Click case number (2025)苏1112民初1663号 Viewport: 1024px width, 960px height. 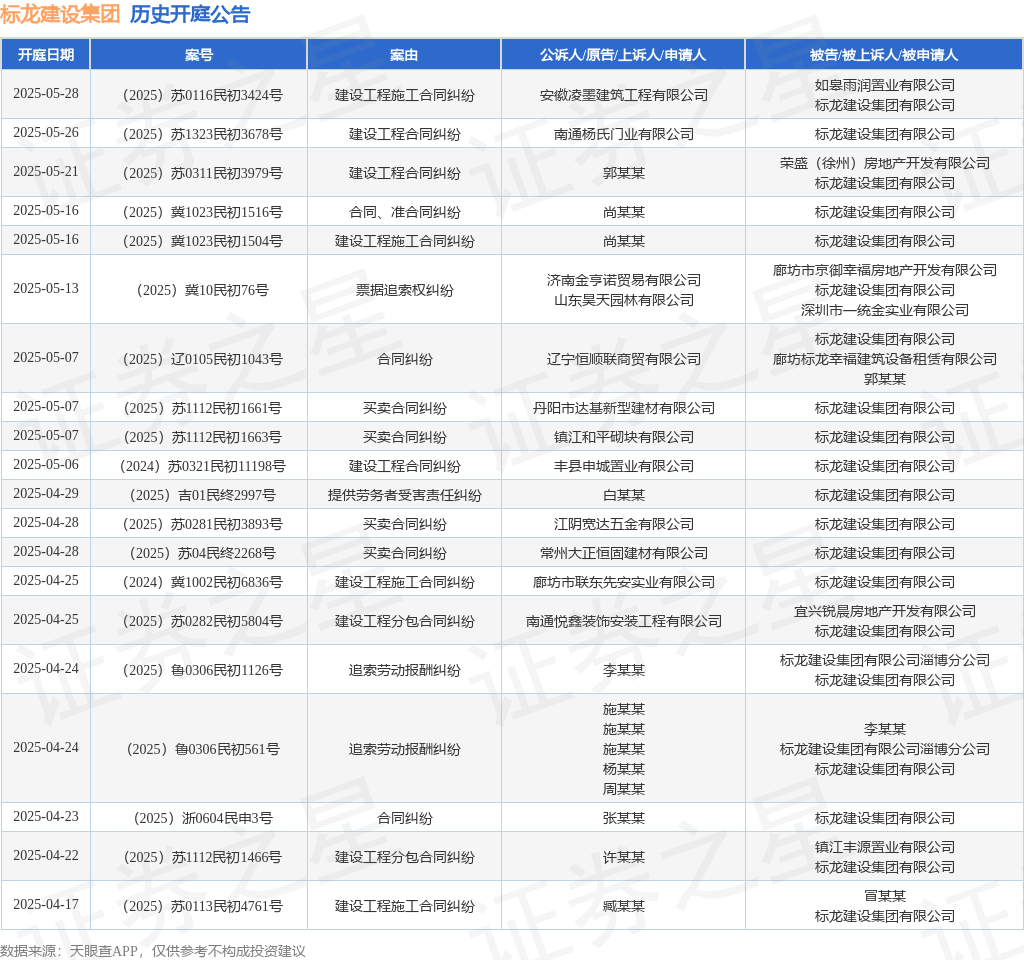tap(202, 438)
